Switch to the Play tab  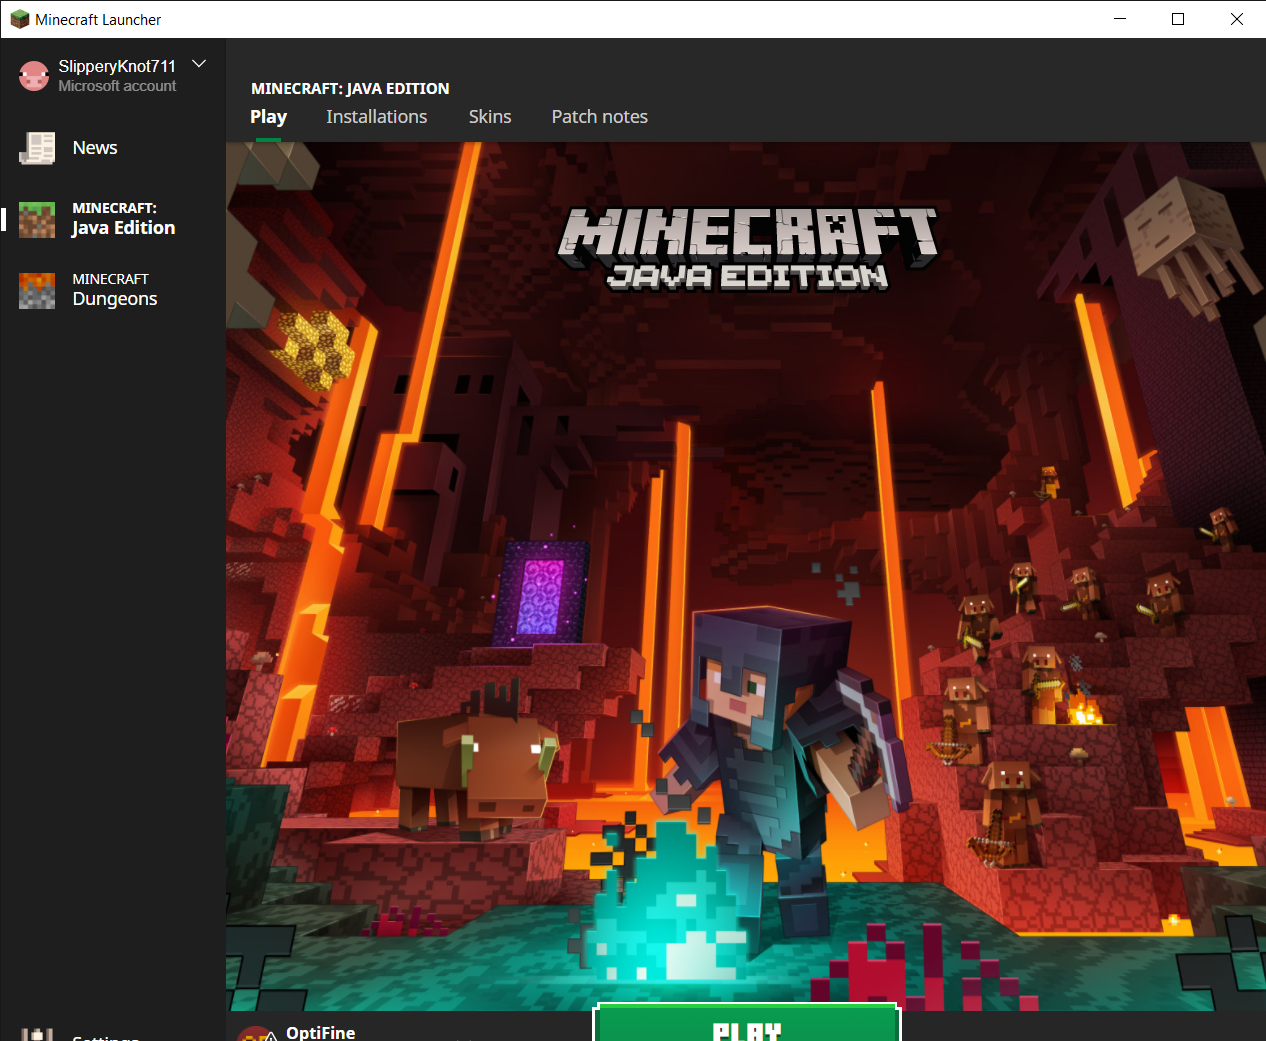tap(268, 117)
